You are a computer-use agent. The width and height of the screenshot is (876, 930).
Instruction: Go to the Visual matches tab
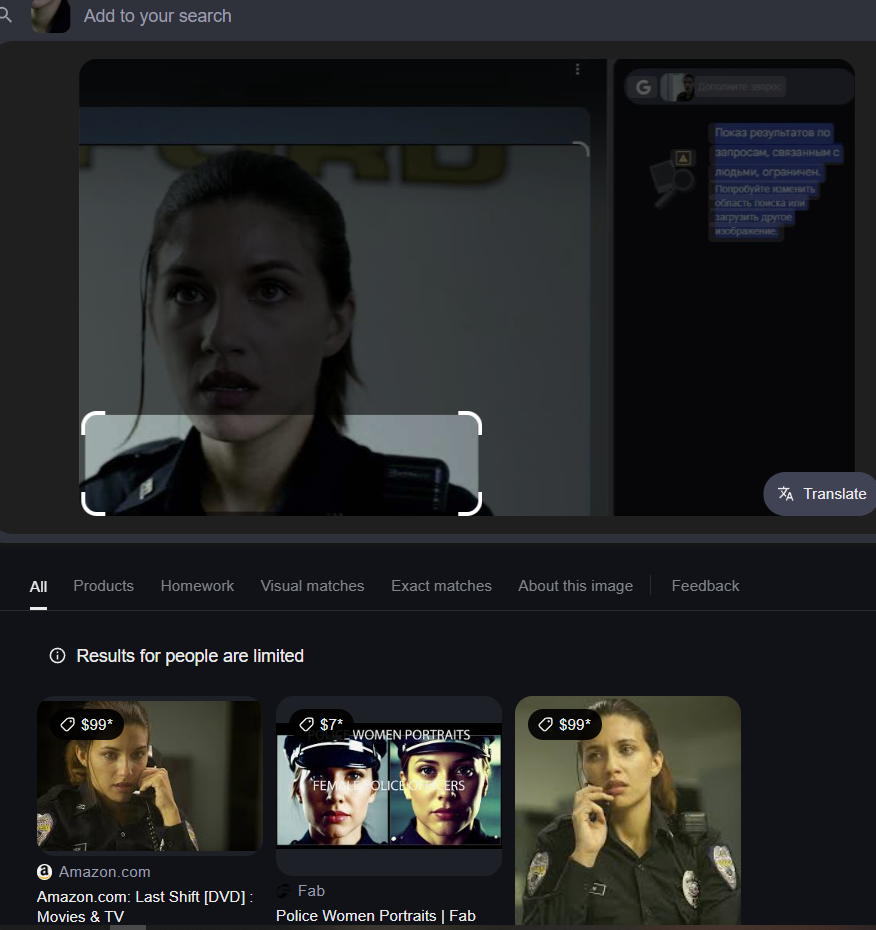[313, 586]
